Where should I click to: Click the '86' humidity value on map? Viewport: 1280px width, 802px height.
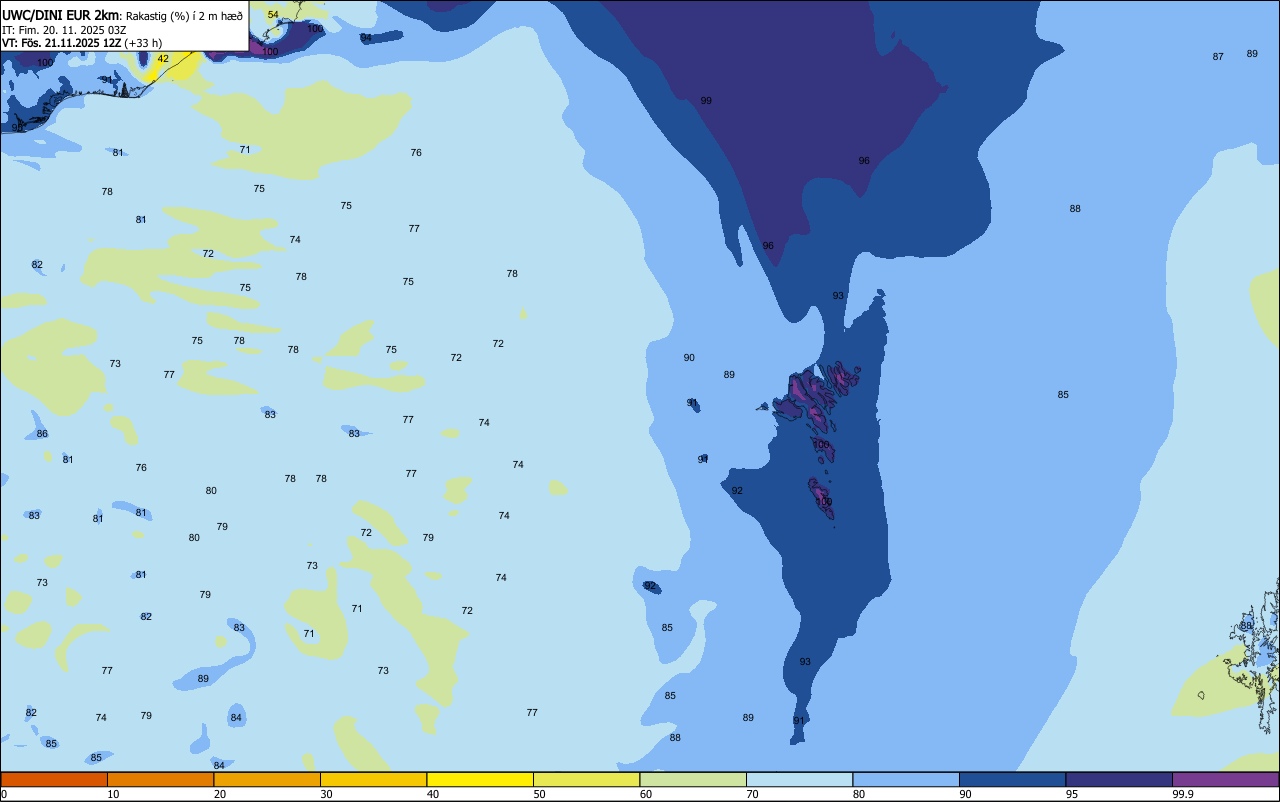[x=42, y=434]
